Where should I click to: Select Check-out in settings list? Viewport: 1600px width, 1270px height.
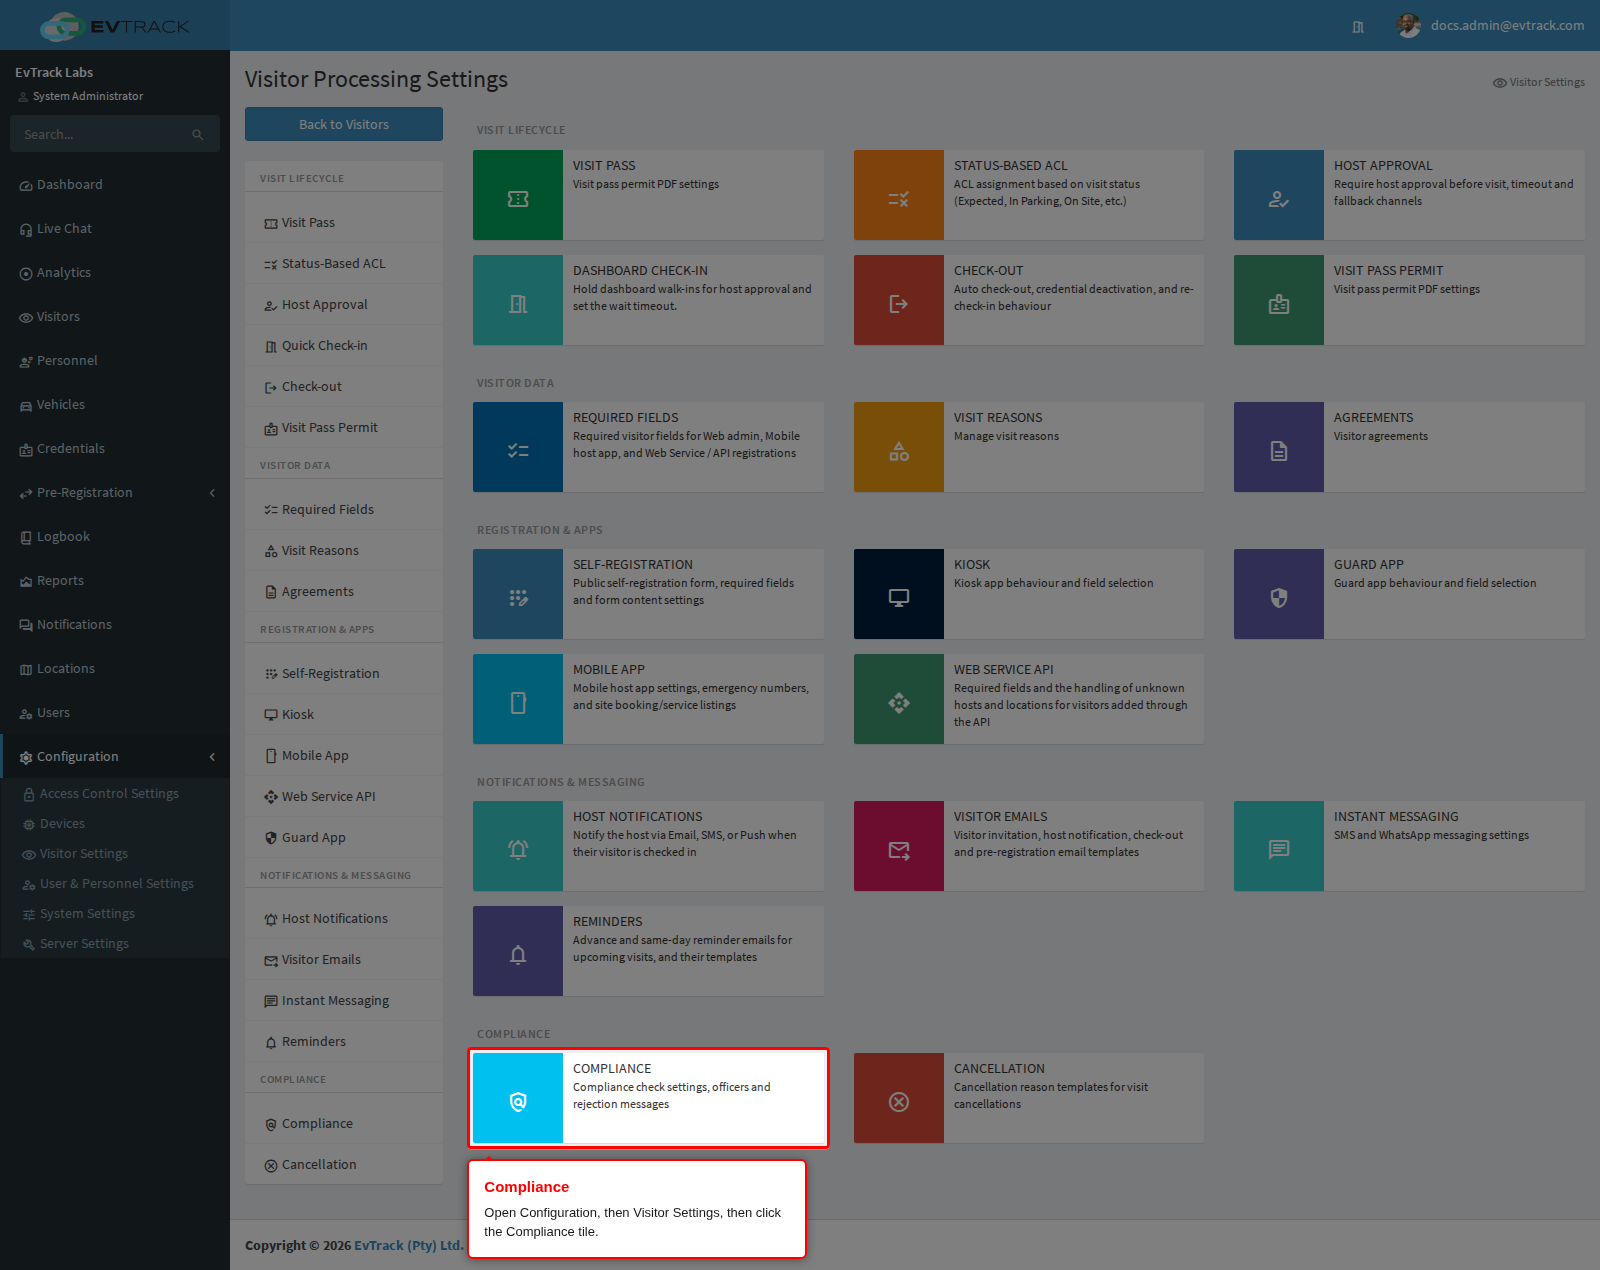344,387
